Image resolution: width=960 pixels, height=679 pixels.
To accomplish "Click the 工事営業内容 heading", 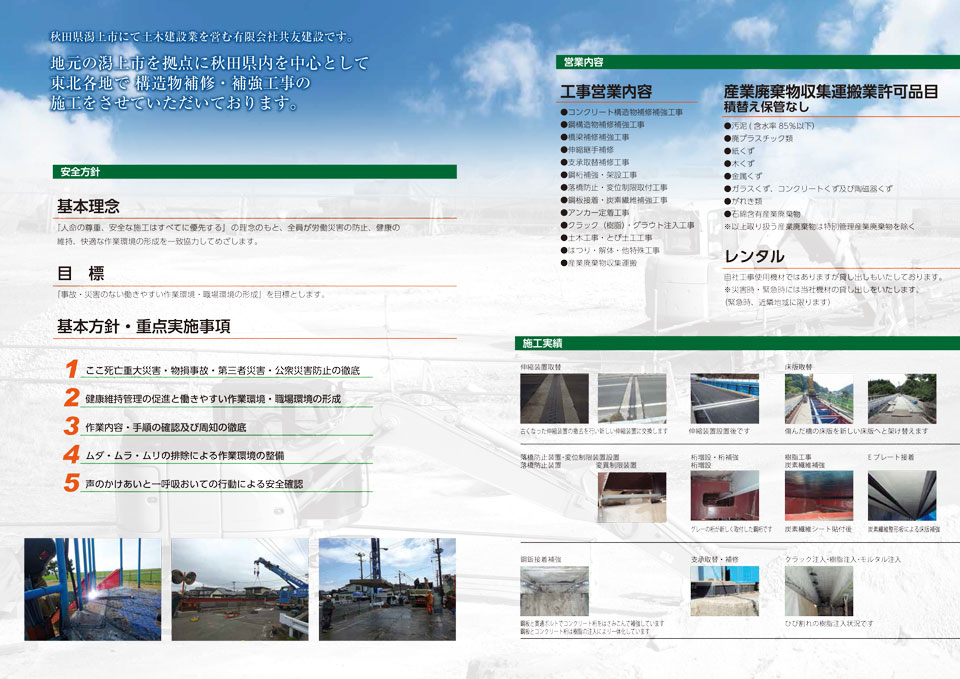I will (x=606, y=92).
